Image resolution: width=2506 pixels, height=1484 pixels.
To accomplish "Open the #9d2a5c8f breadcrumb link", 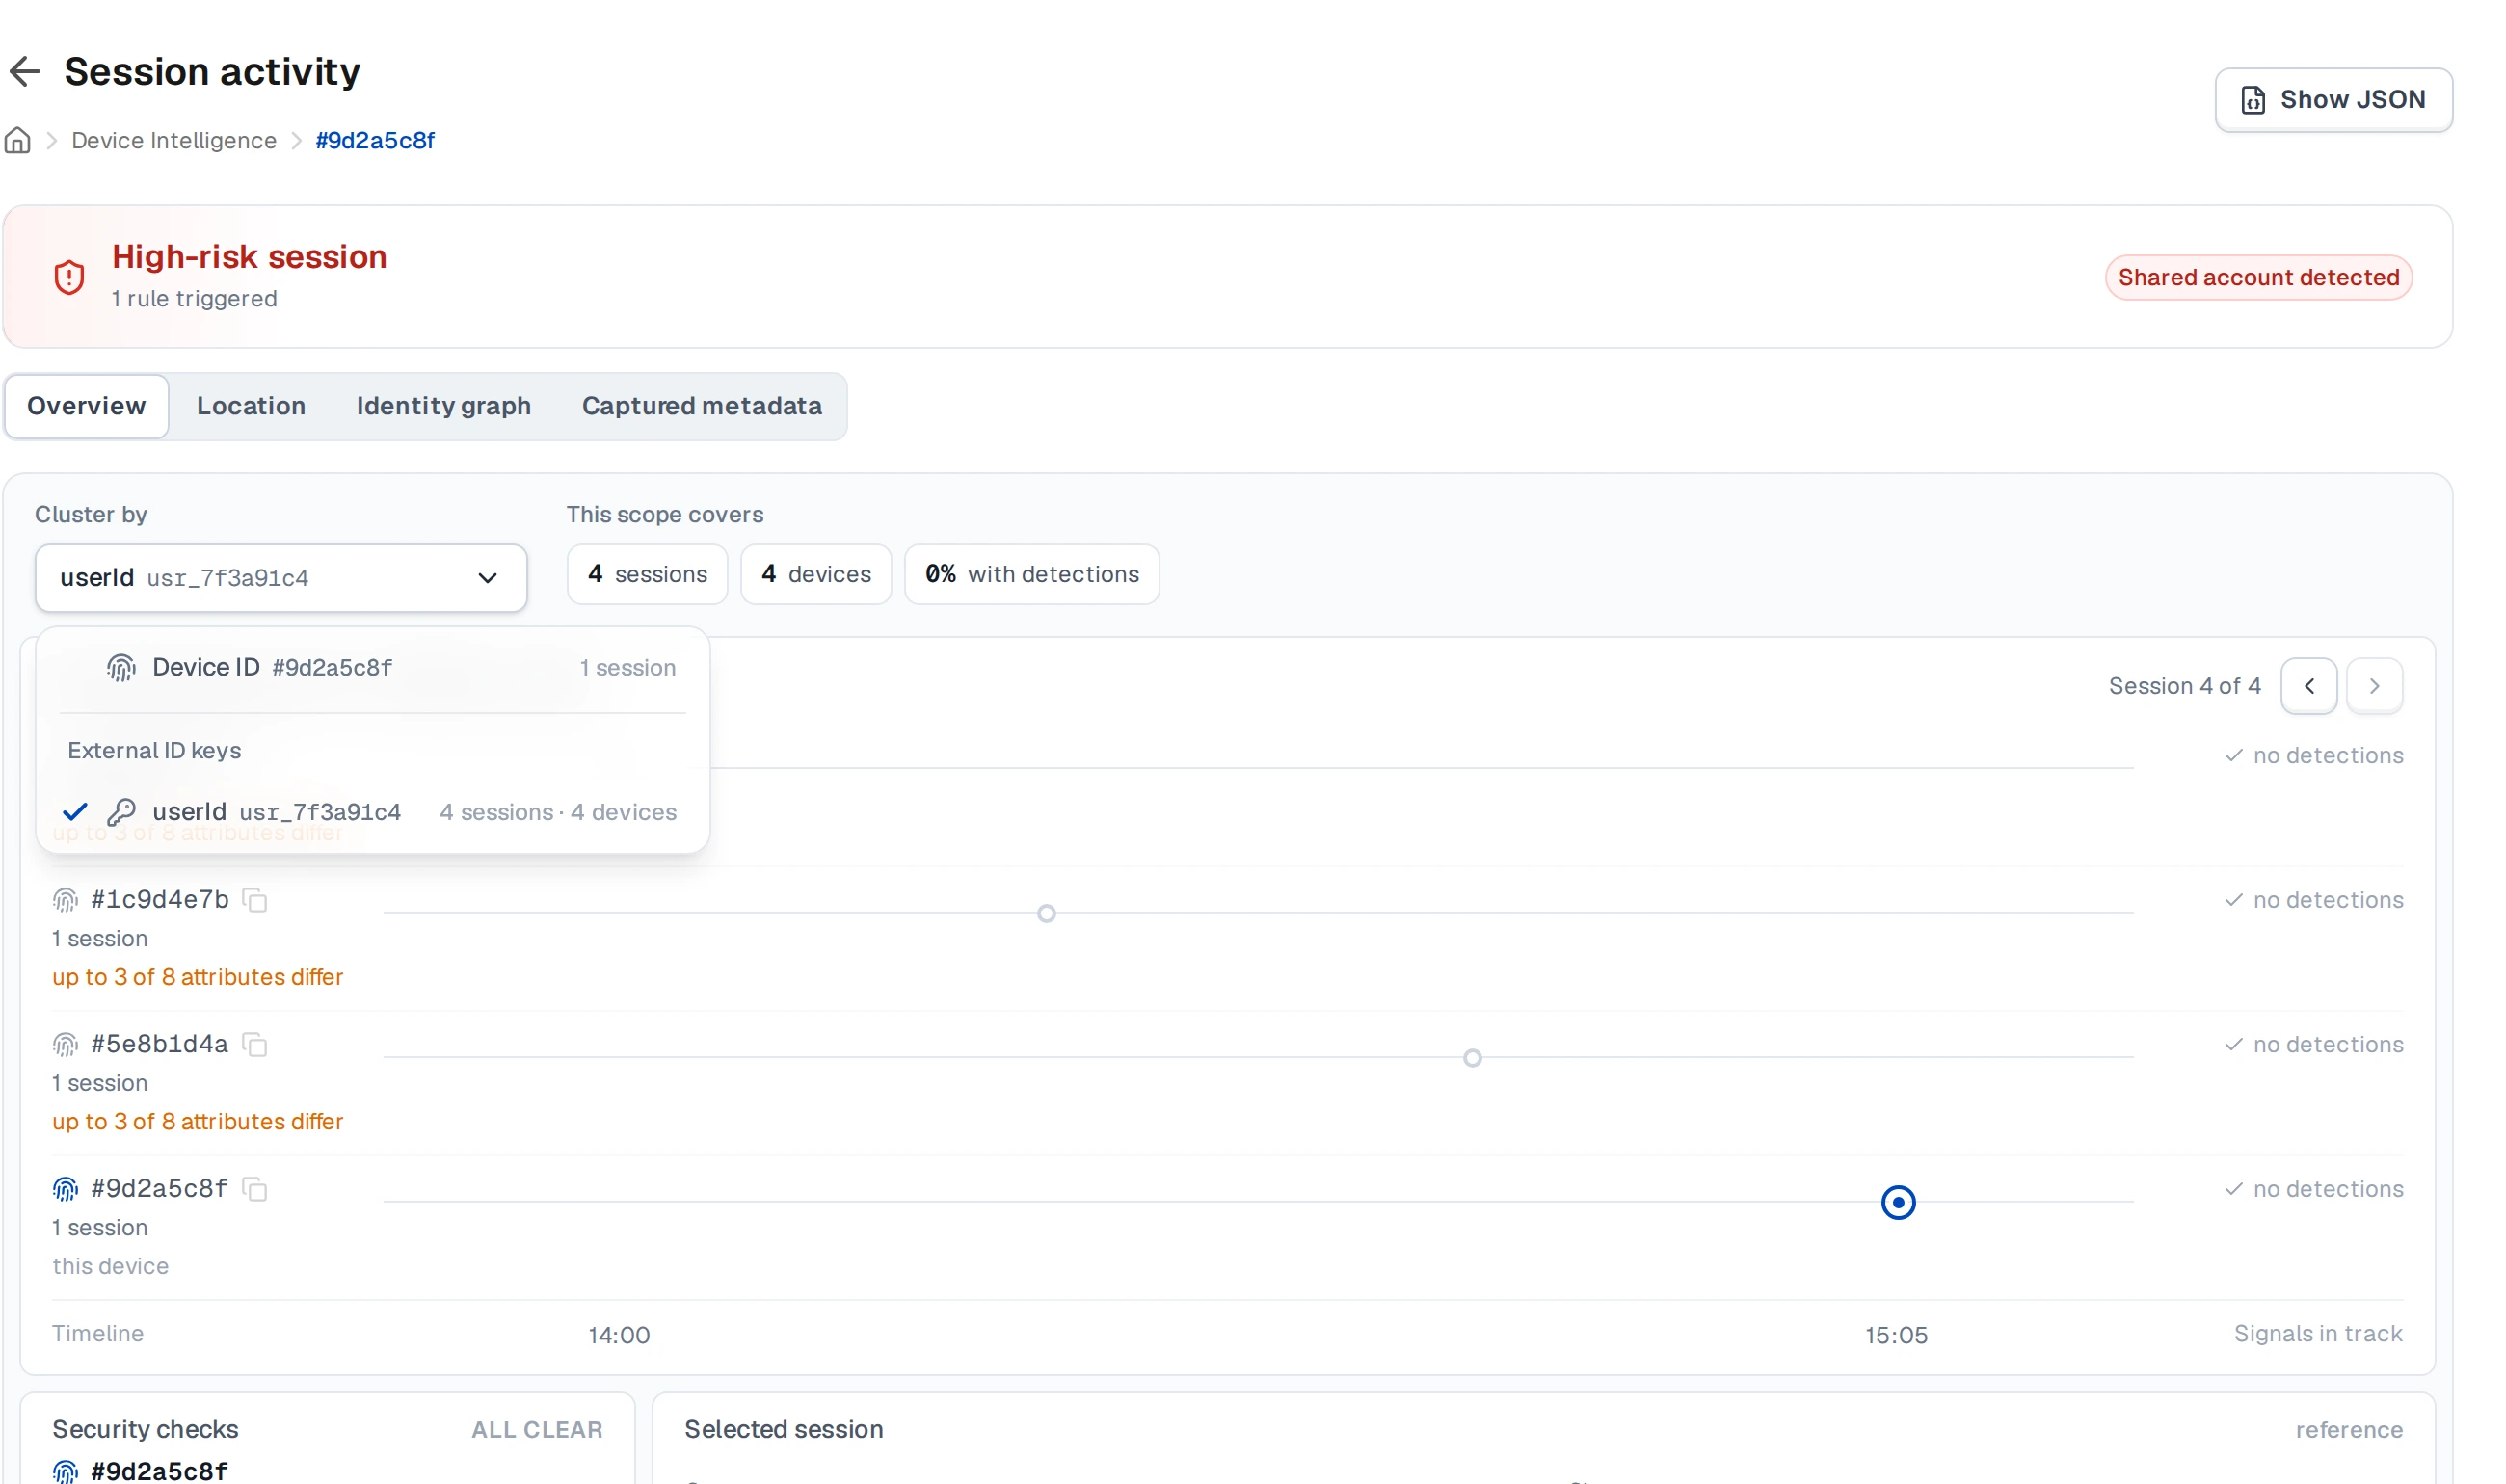I will [375, 140].
